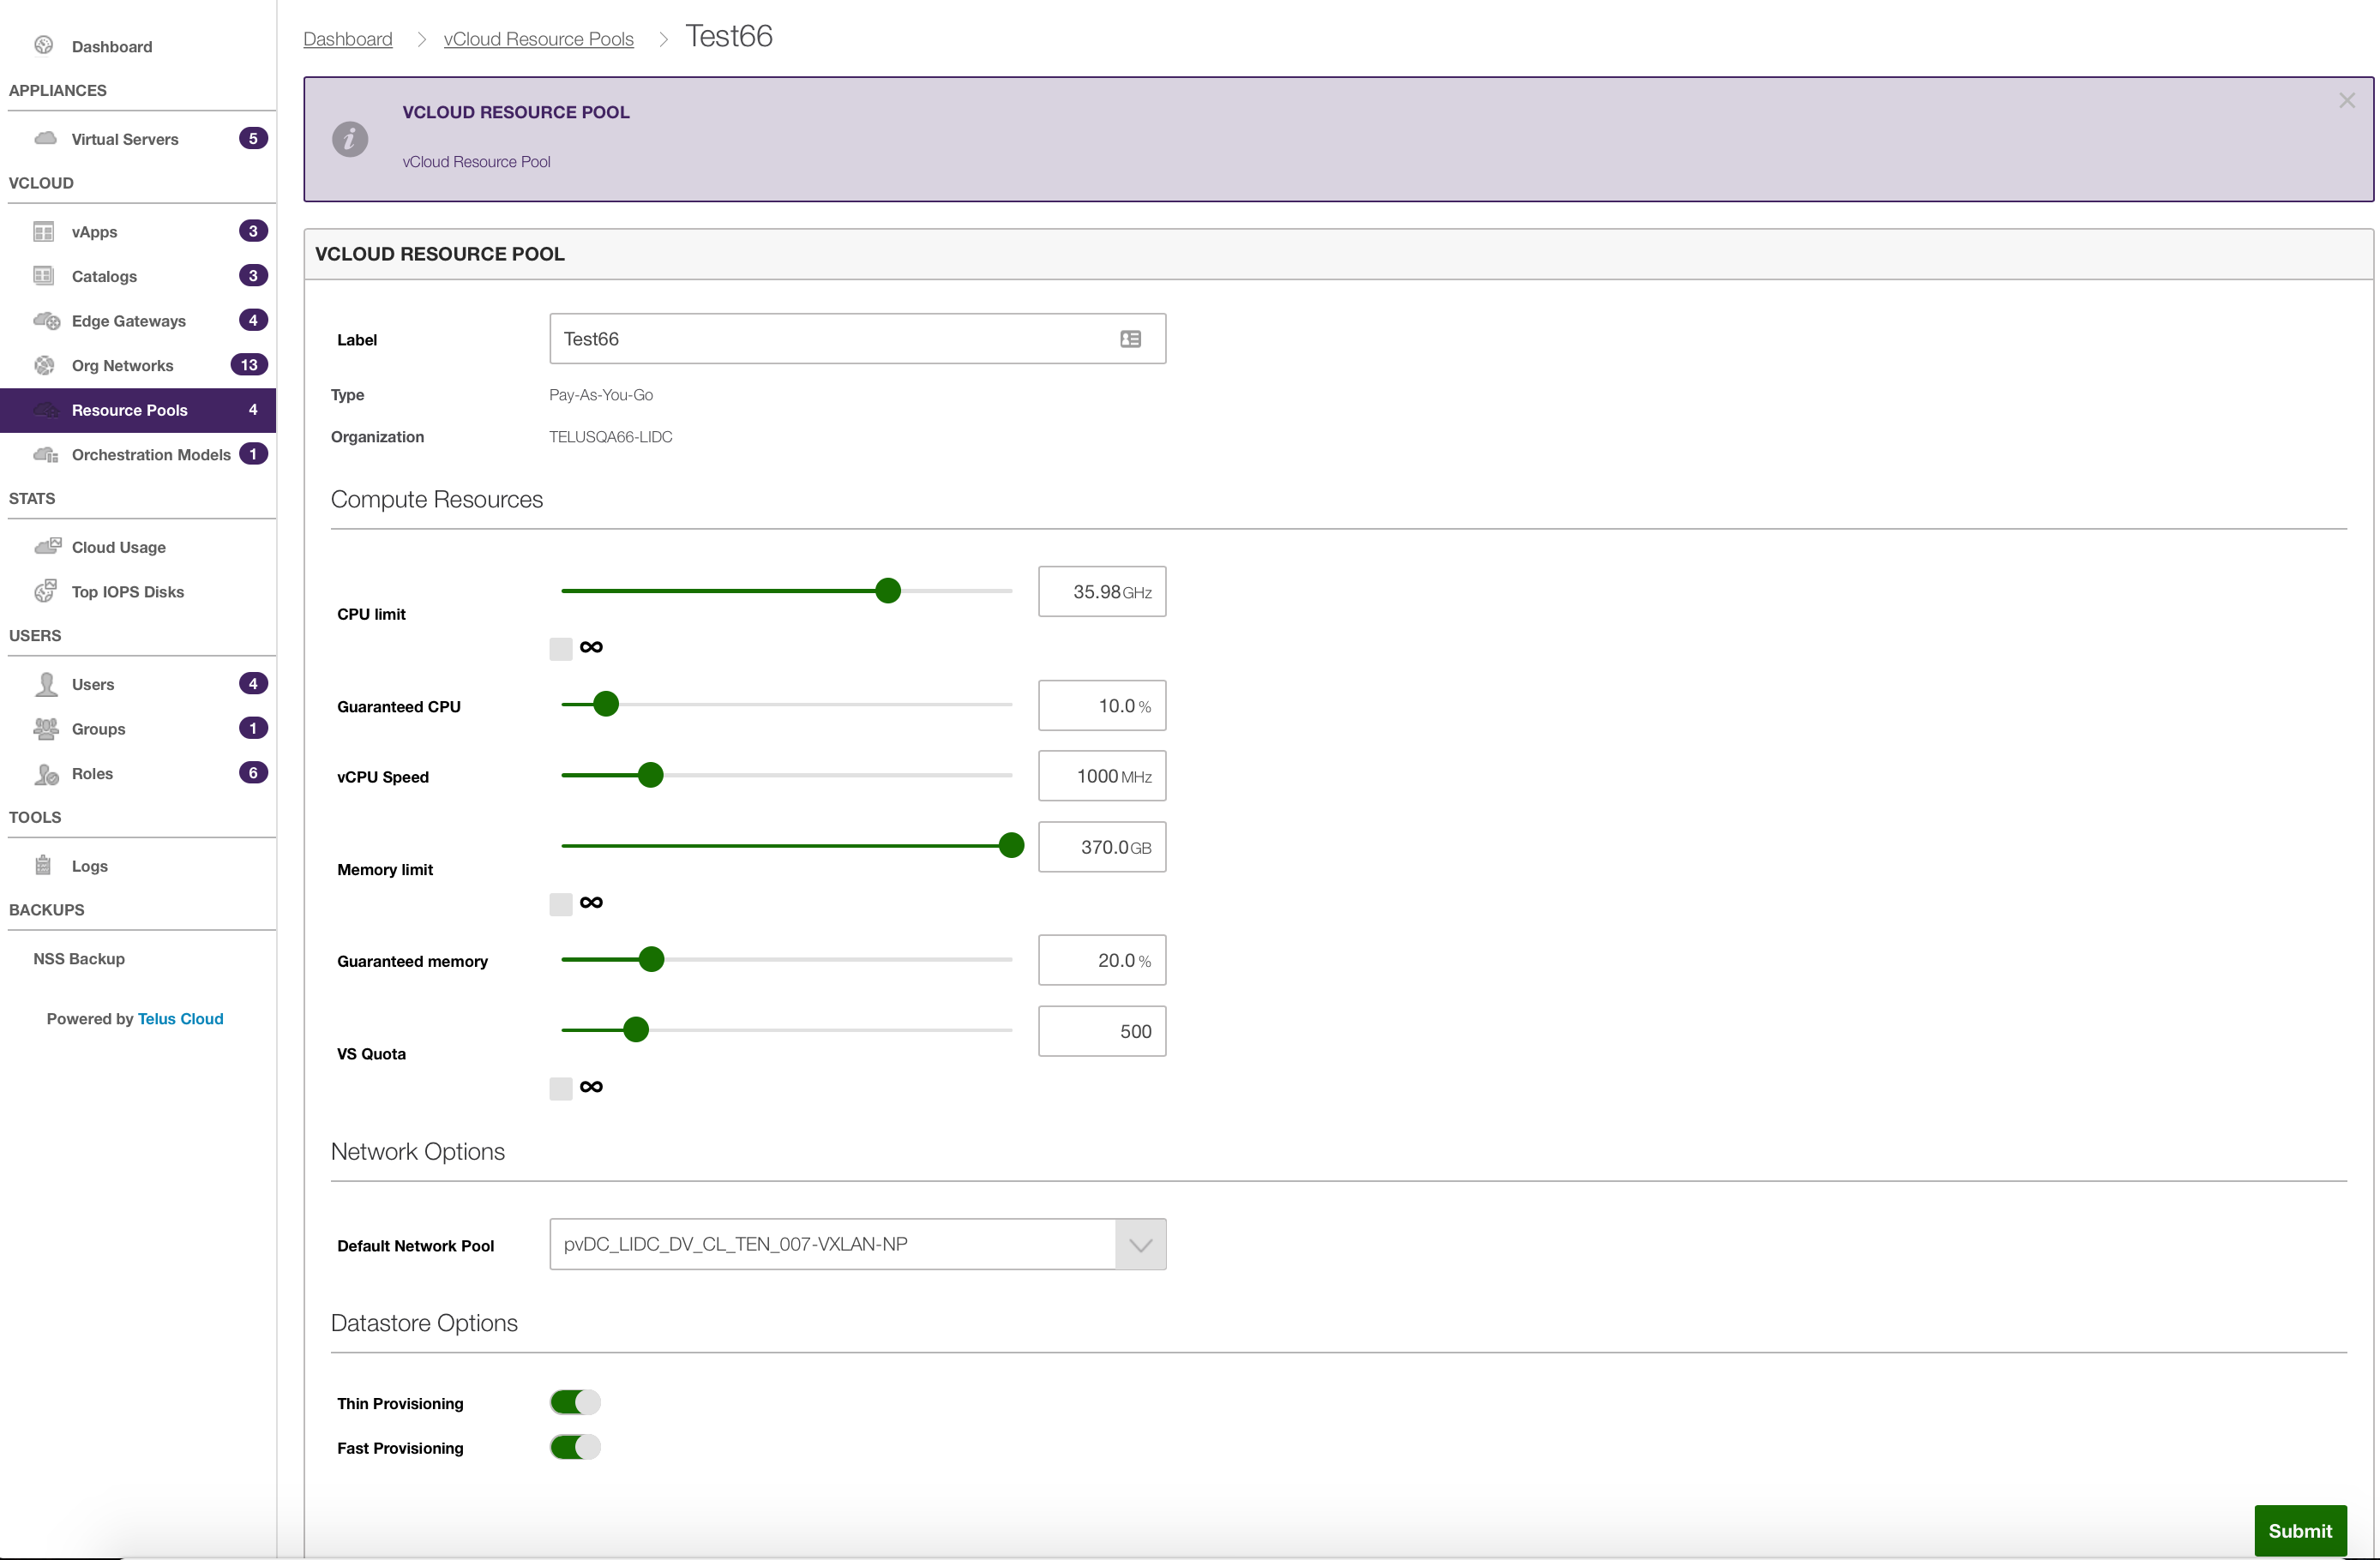The height and width of the screenshot is (1560, 2380).
Task: Check the infinity box under CPU limit
Action: [560, 648]
